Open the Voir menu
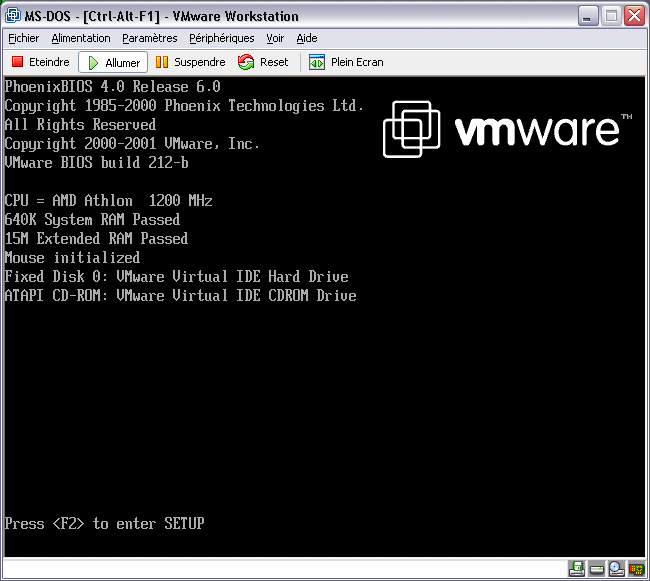650x581 pixels. 275,38
